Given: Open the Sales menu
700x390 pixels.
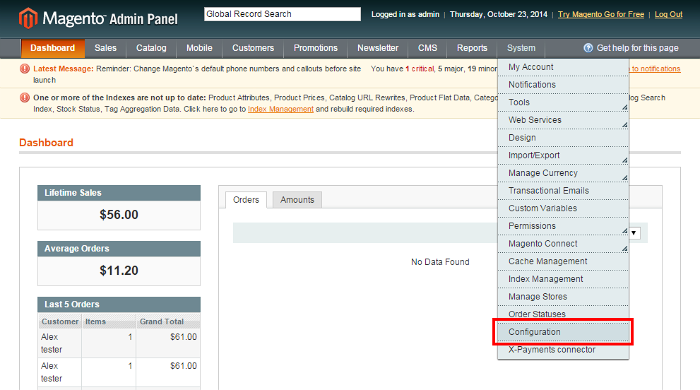Looking at the screenshot, I should pos(105,48).
